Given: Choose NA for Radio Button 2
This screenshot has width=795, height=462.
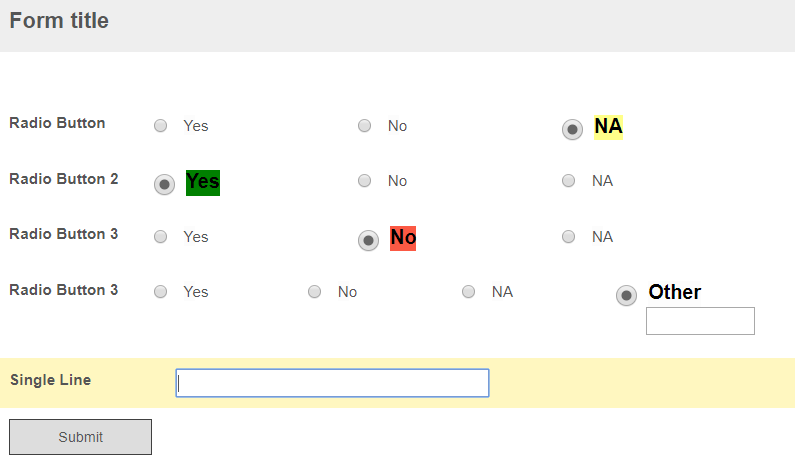Looking at the screenshot, I should coord(569,181).
